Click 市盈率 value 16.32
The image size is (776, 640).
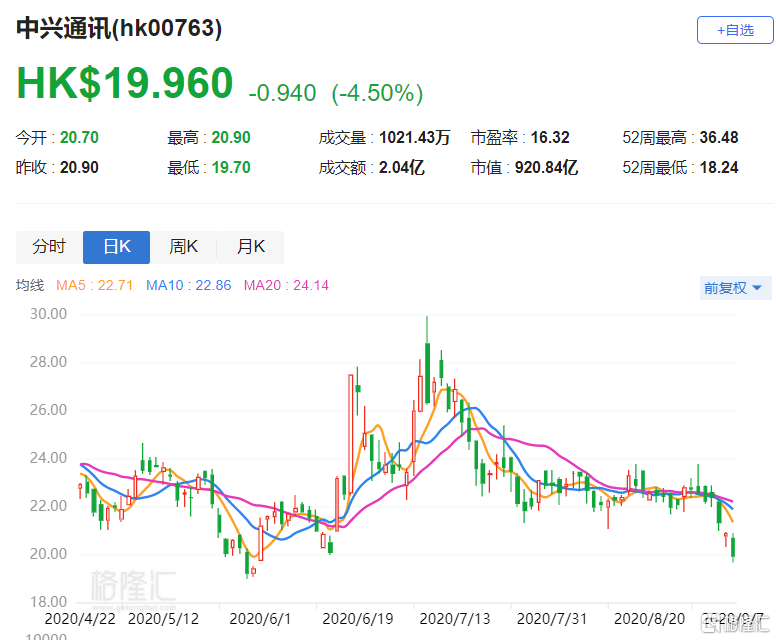[550, 138]
